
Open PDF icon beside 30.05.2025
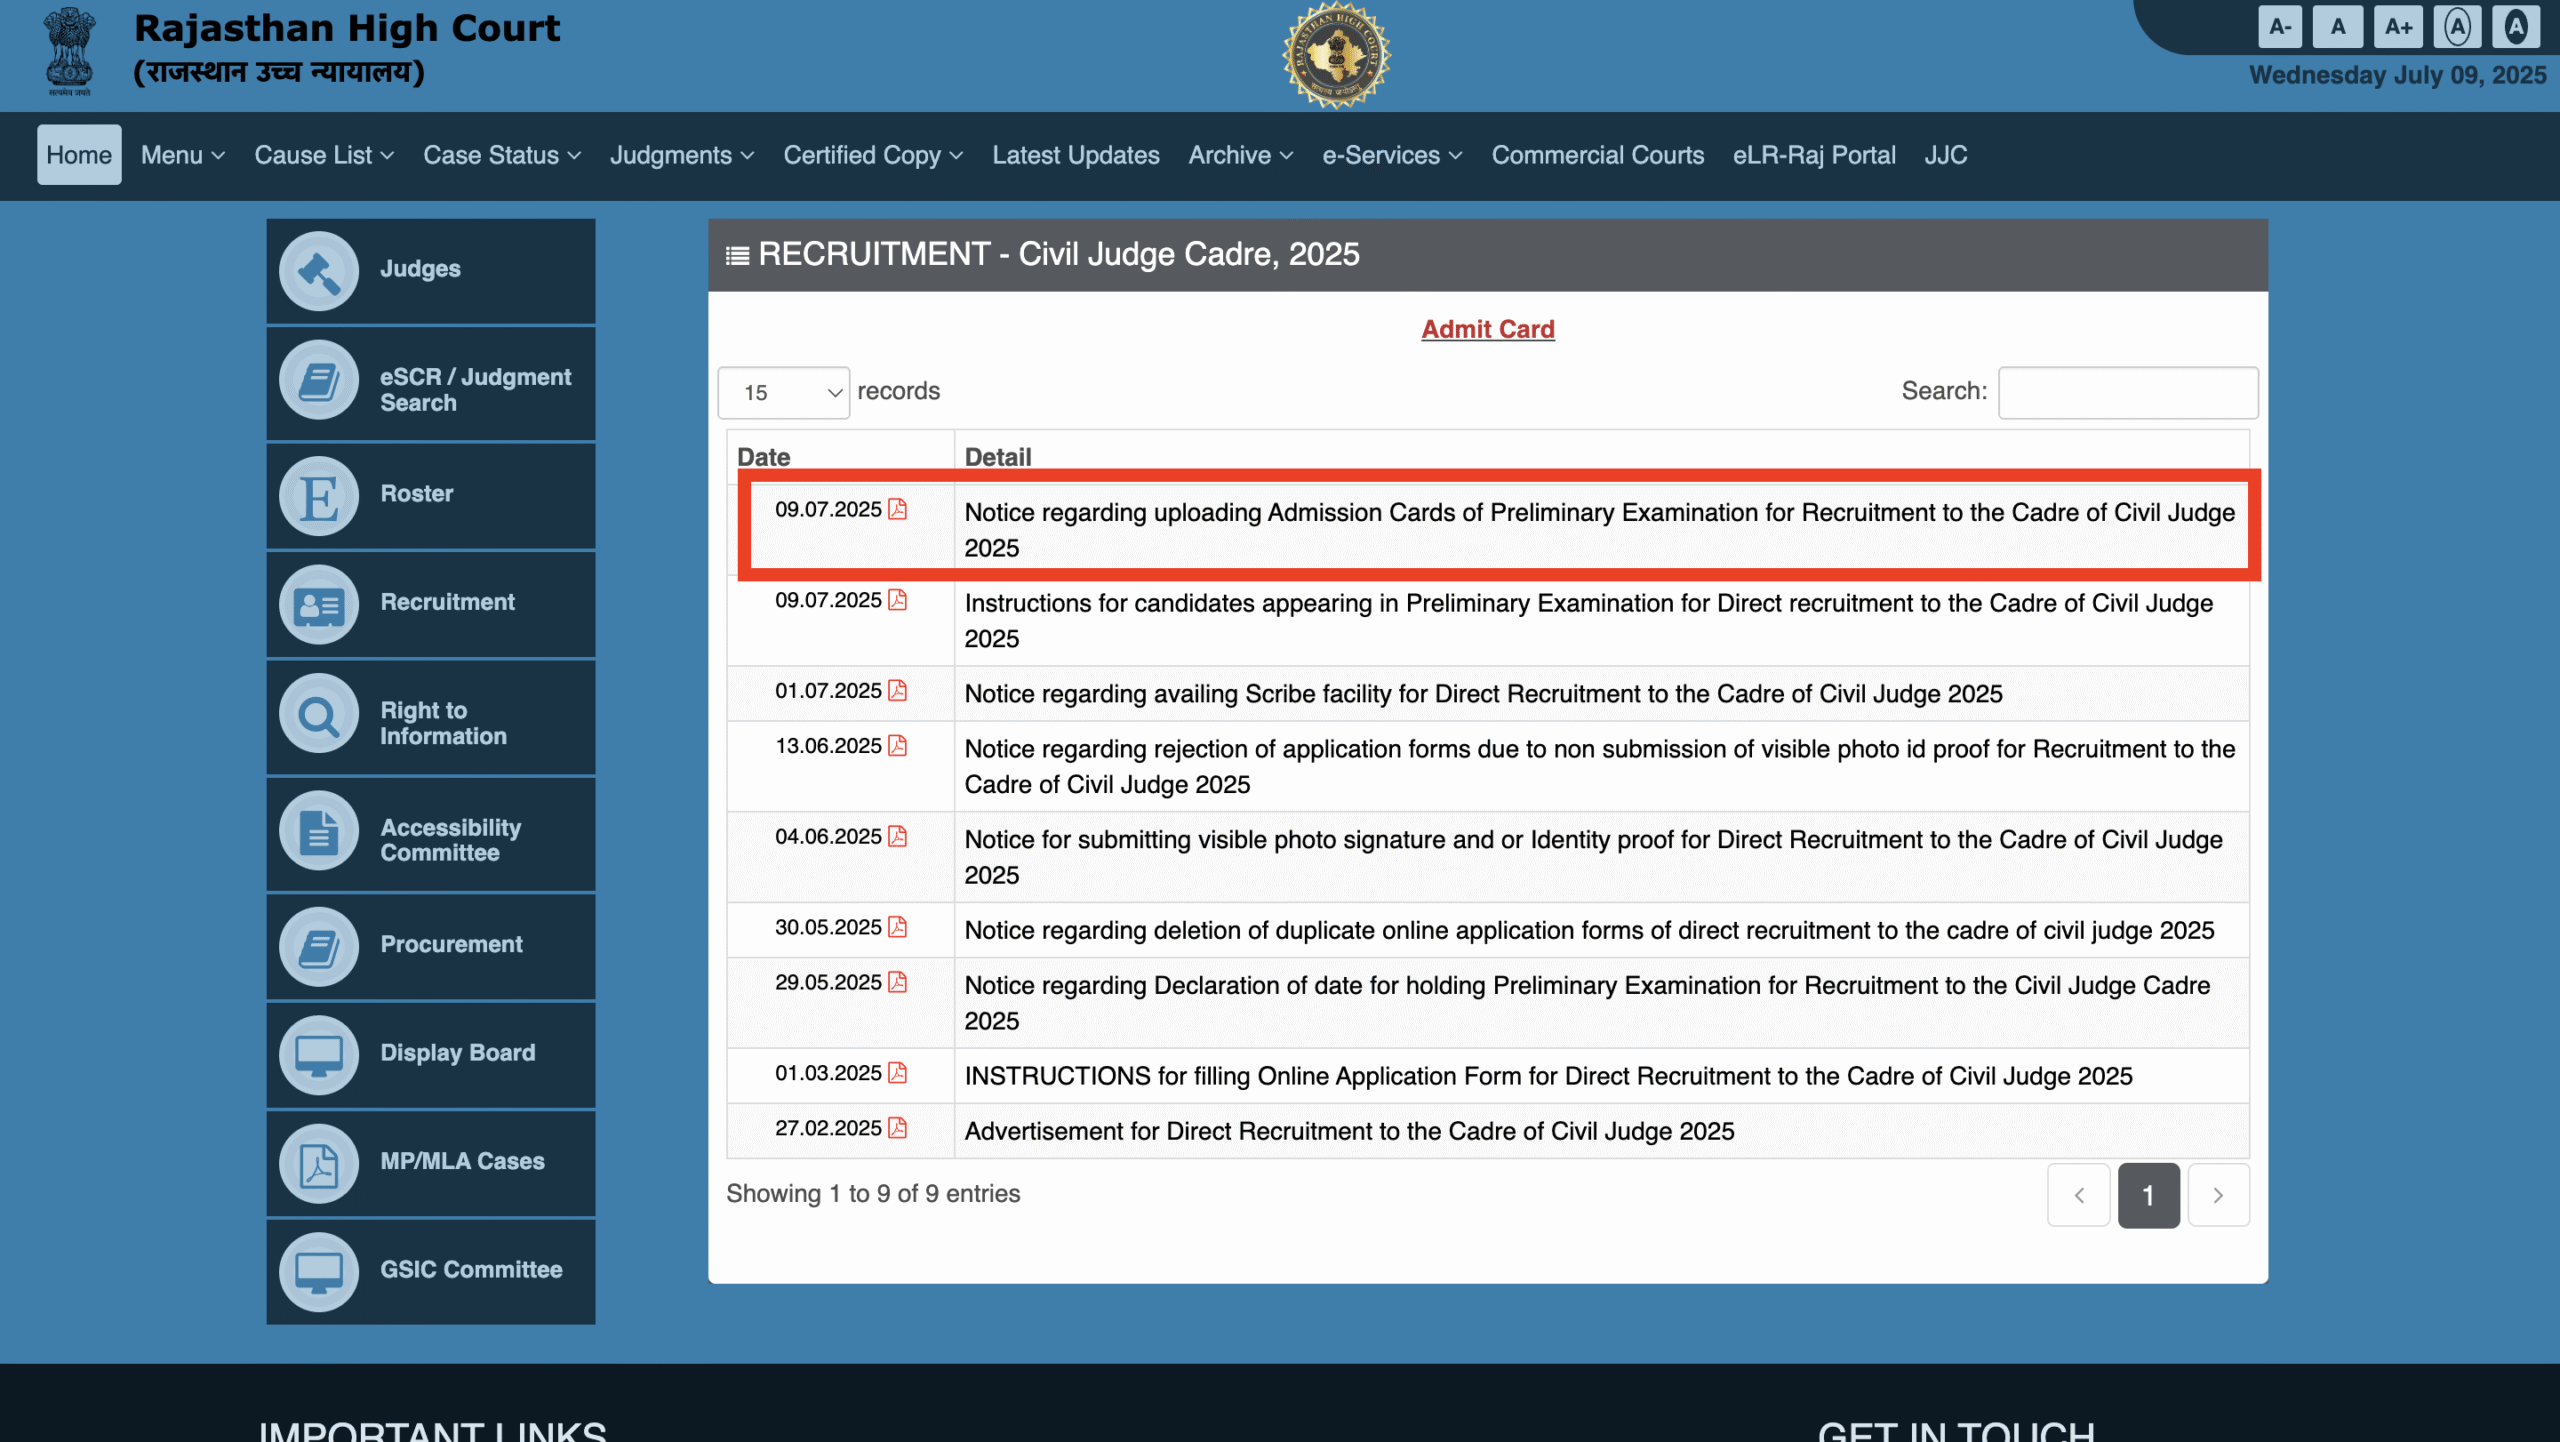point(897,927)
